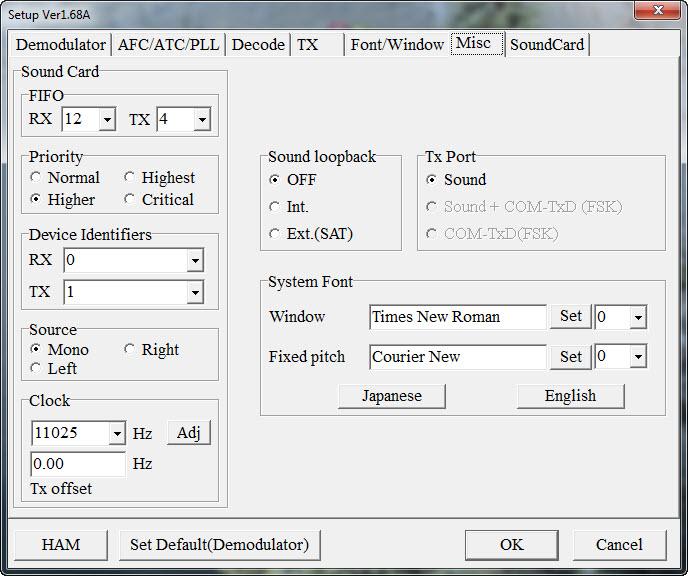The image size is (688, 576).
Task: Expand the Clock frequency dropdown
Action: tap(116, 434)
